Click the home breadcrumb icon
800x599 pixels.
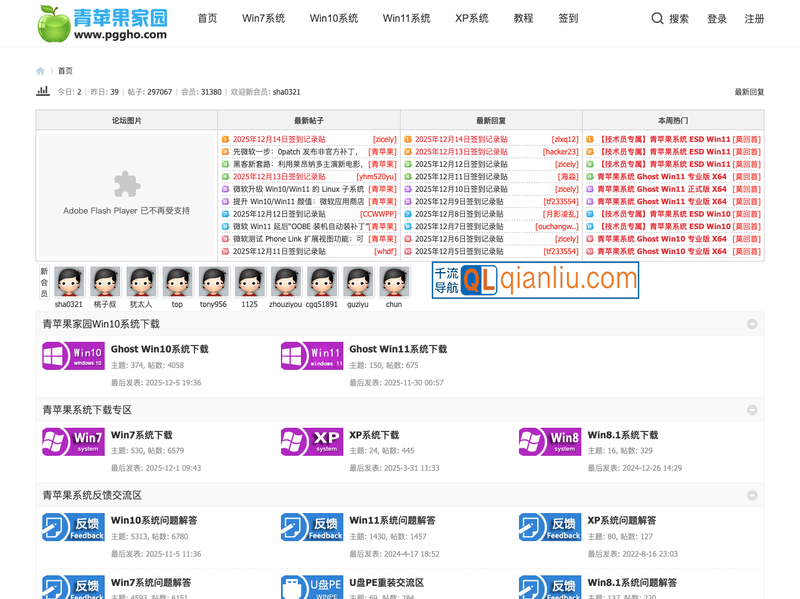[41, 71]
